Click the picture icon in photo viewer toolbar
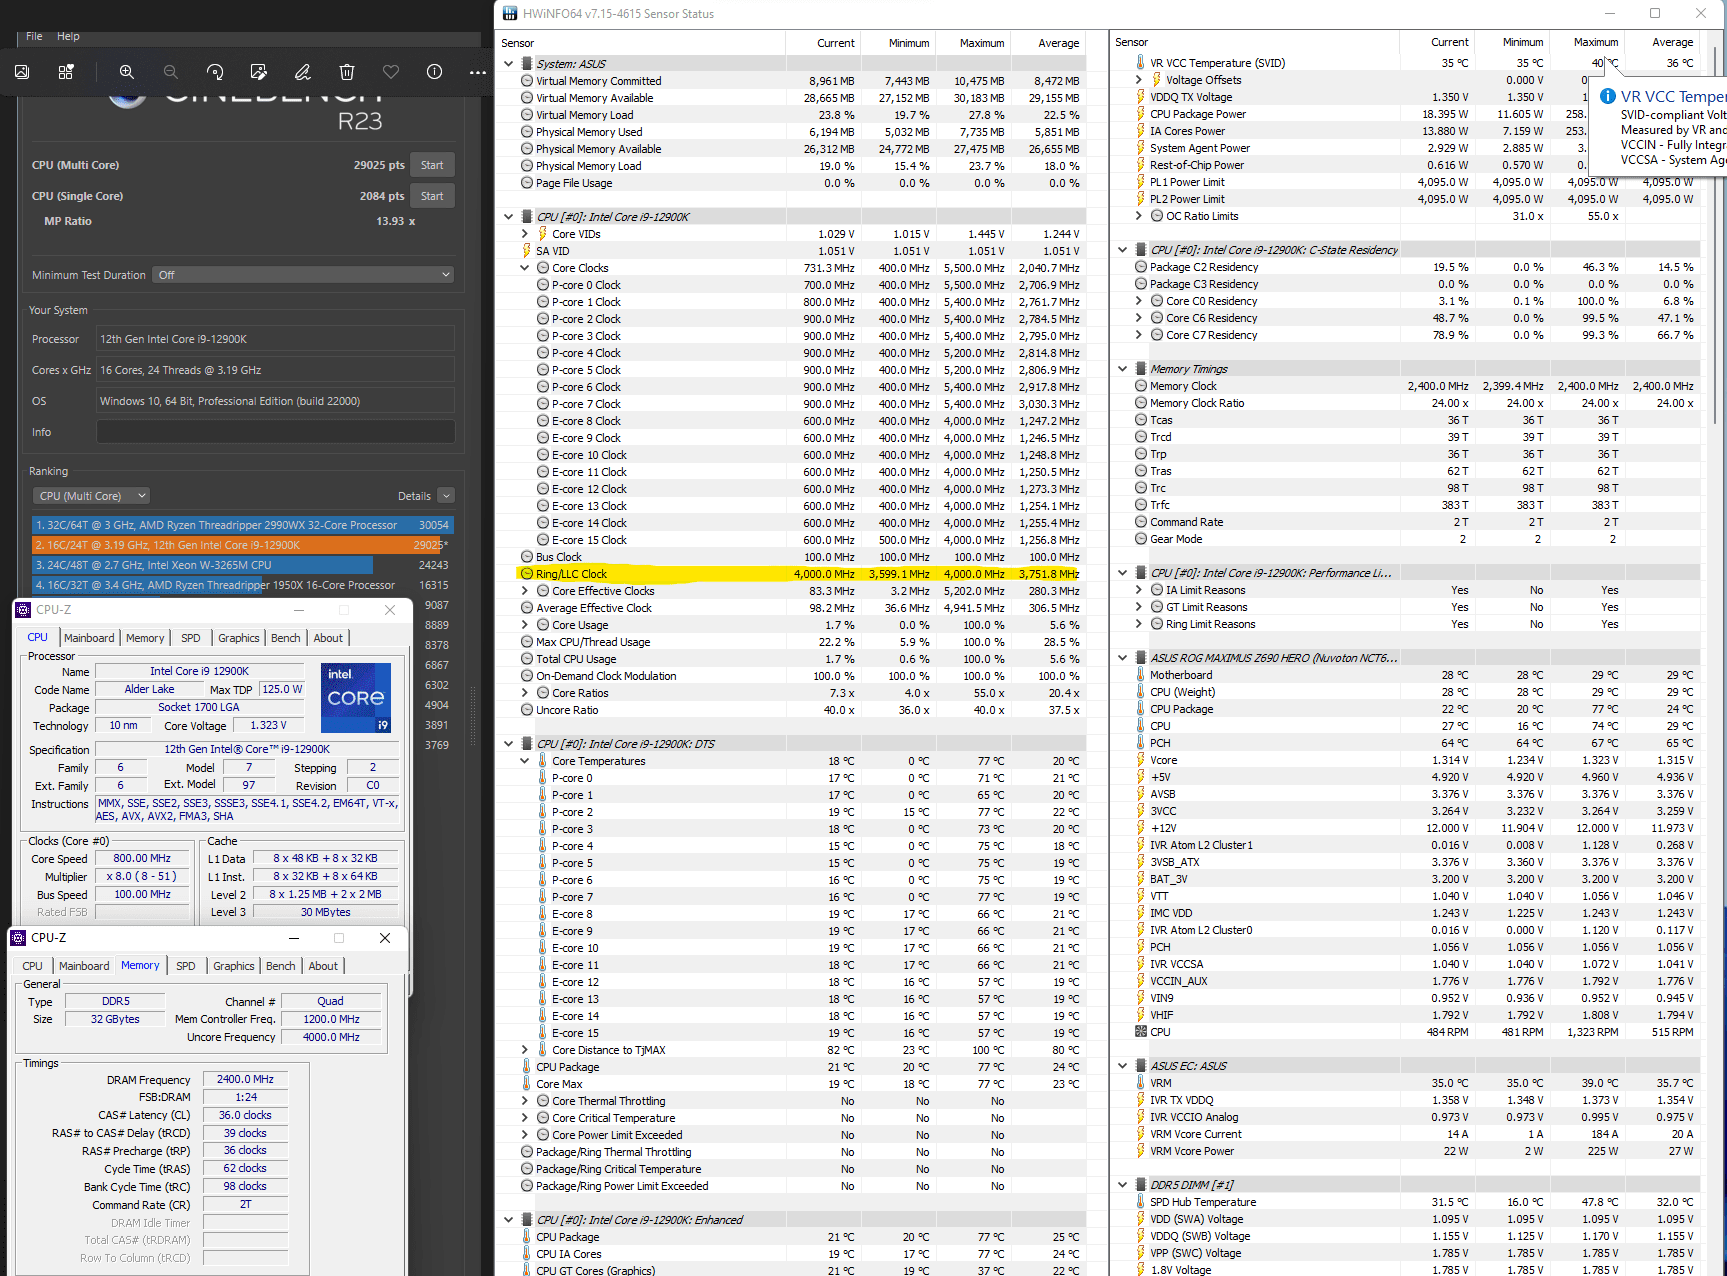The width and height of the screenshot is (1727, 1276). click(22, 72)
